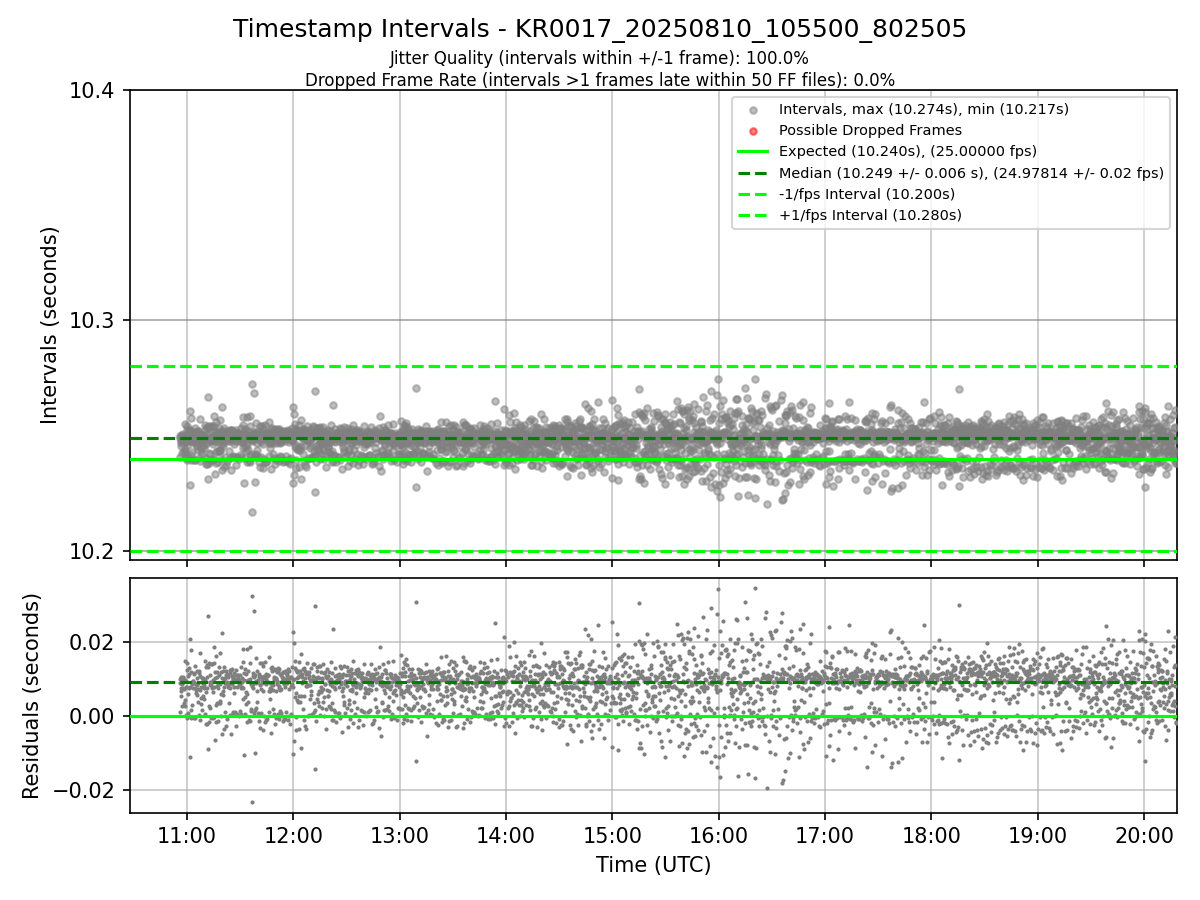
Task: Click the red dot marker for Possible Dropped Frames
Action: [x=753, y=131]
